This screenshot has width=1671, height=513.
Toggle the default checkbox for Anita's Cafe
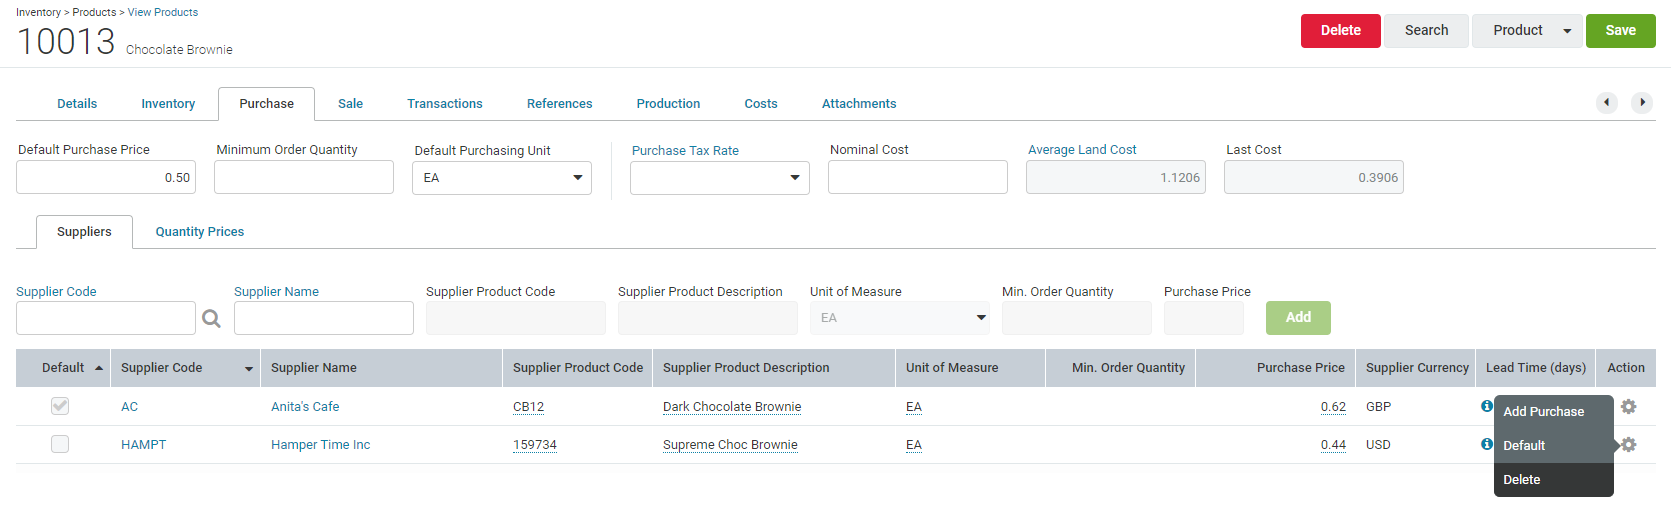[x=60, y=406]
